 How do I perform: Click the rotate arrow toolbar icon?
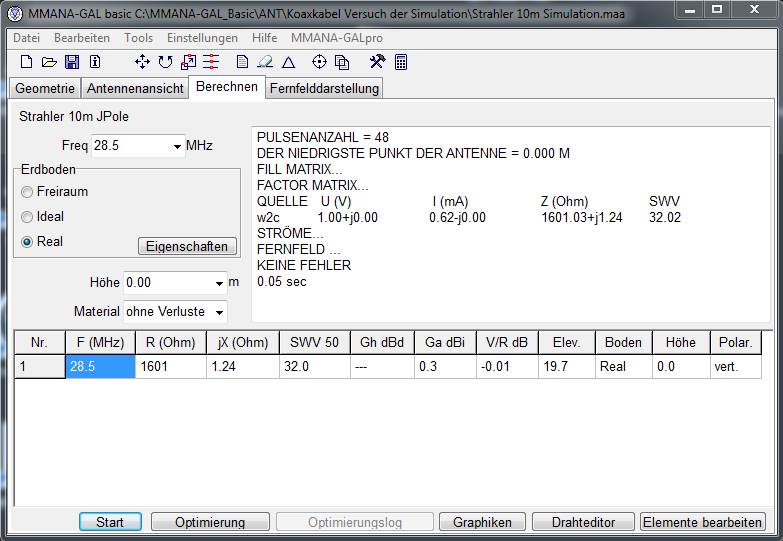point(165,62)
